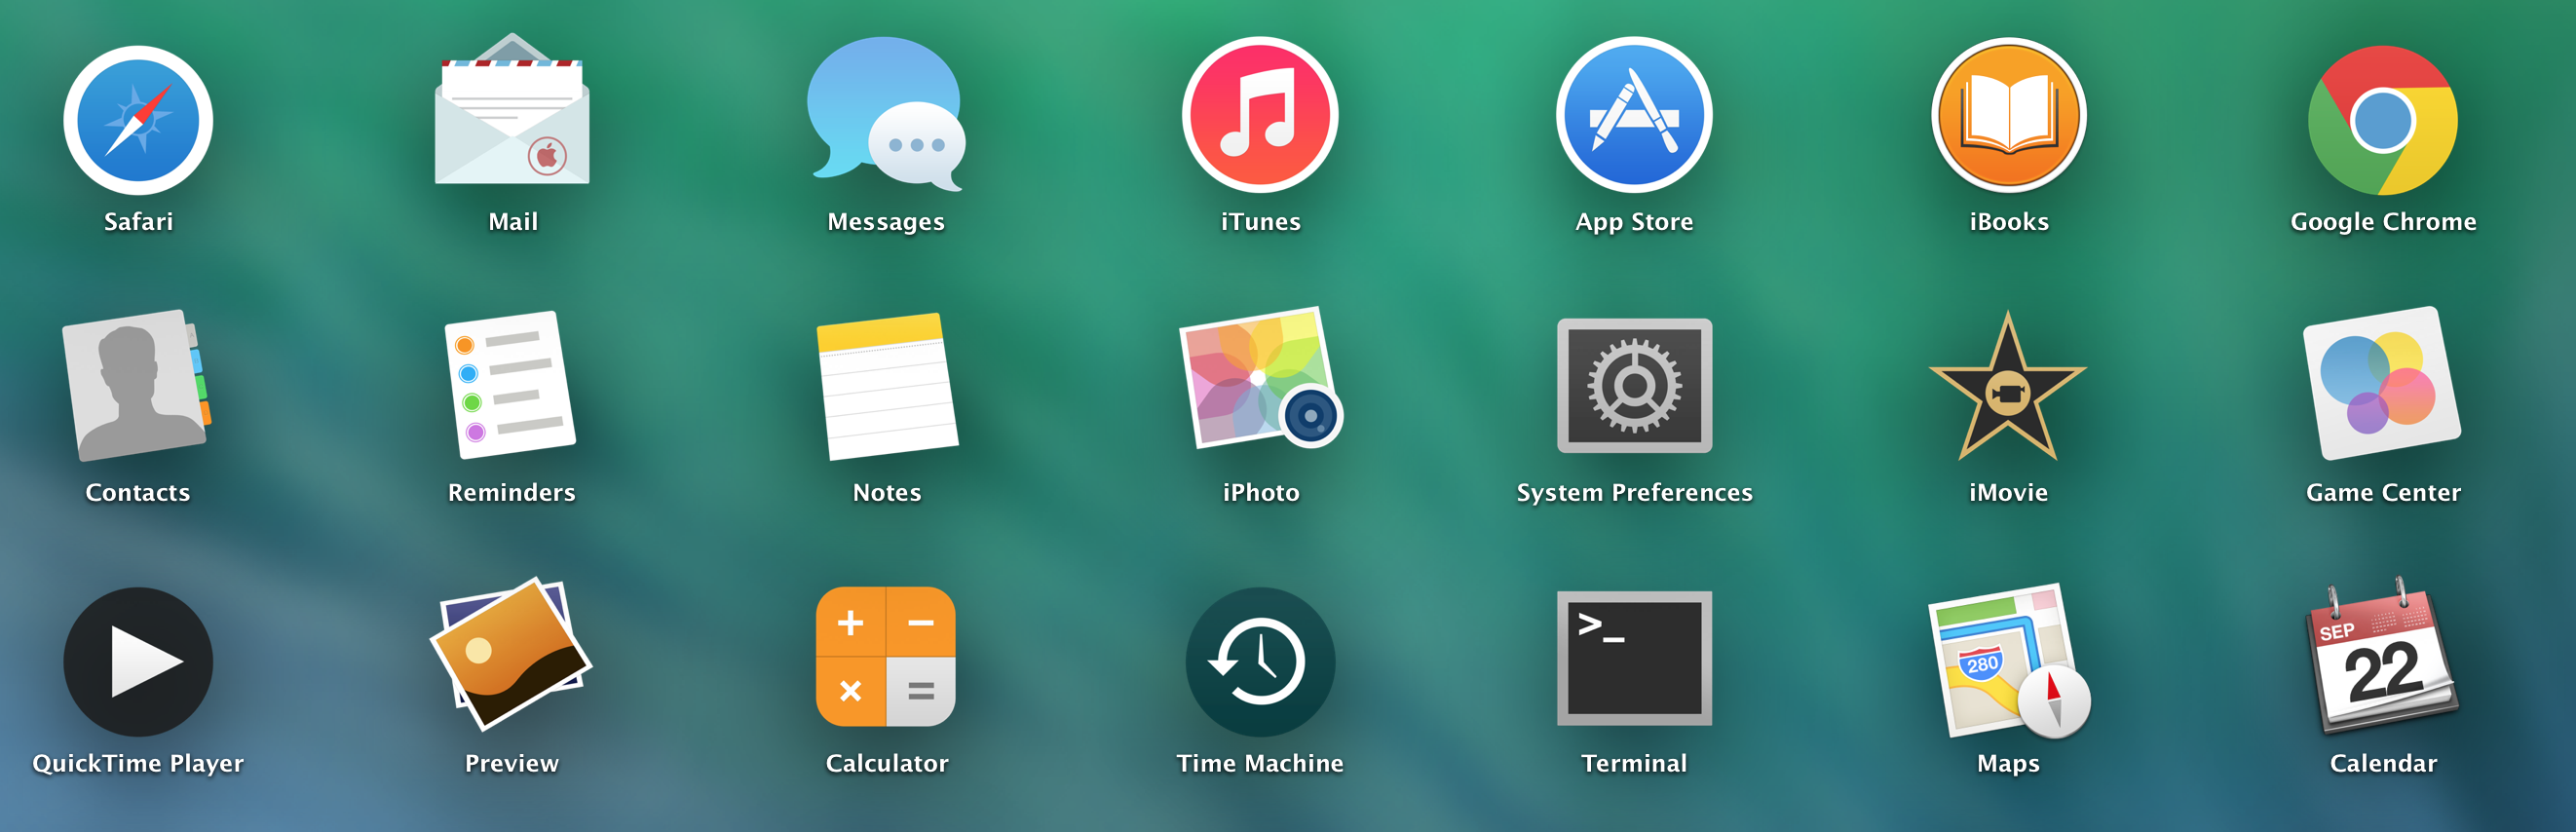Click the "iMovie" label text
The image size is (2576, 832).
(2008, 493)
